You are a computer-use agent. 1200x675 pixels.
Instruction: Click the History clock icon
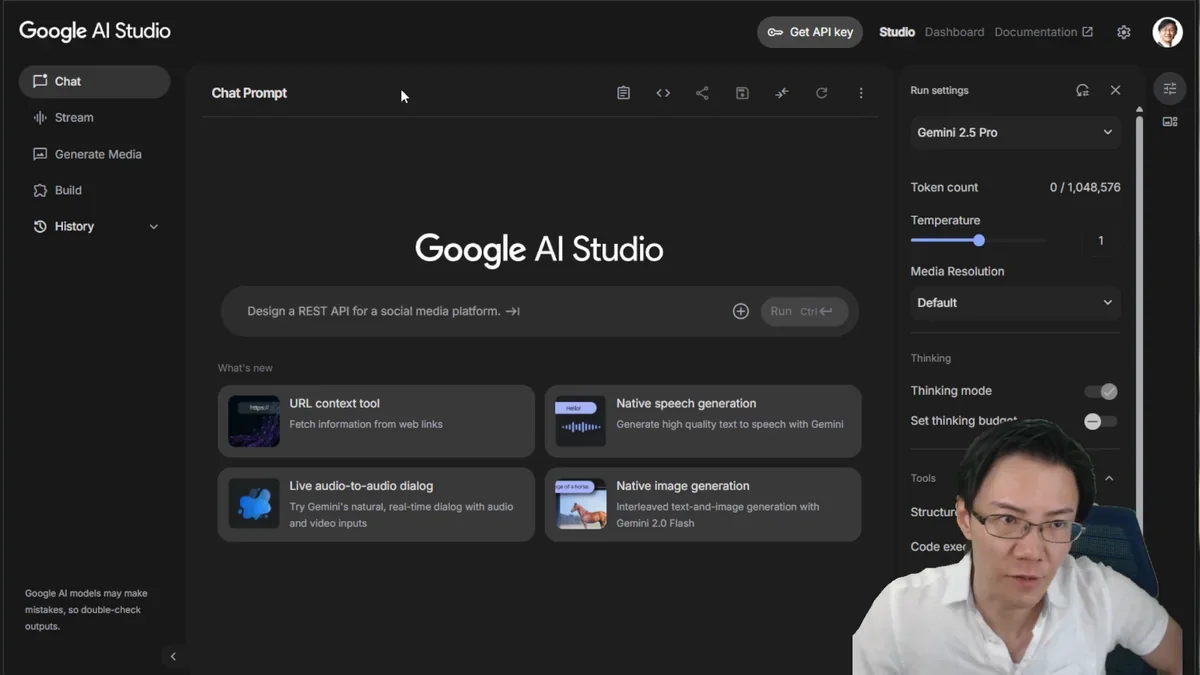[x=40, y=227]
